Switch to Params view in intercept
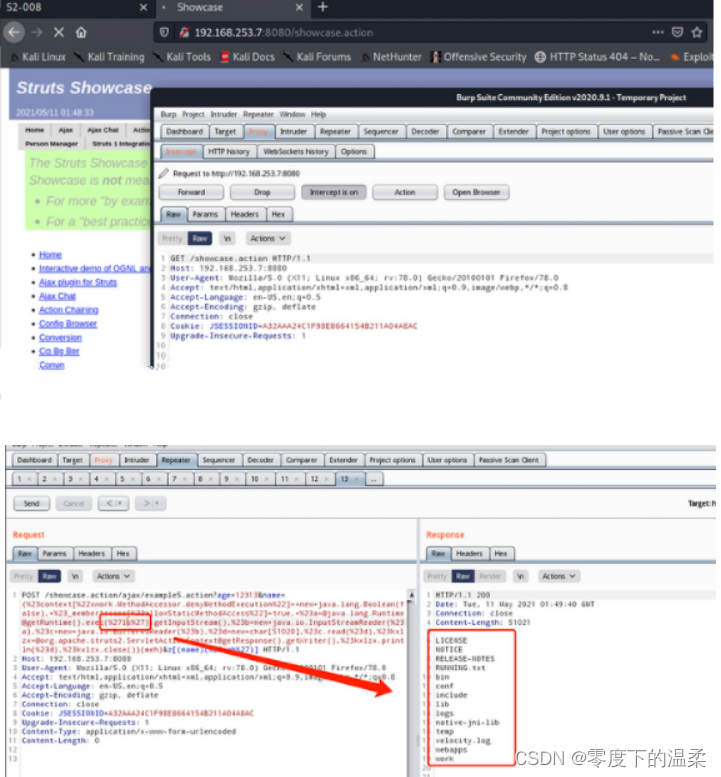721x777 pixels. click(205, 215)
